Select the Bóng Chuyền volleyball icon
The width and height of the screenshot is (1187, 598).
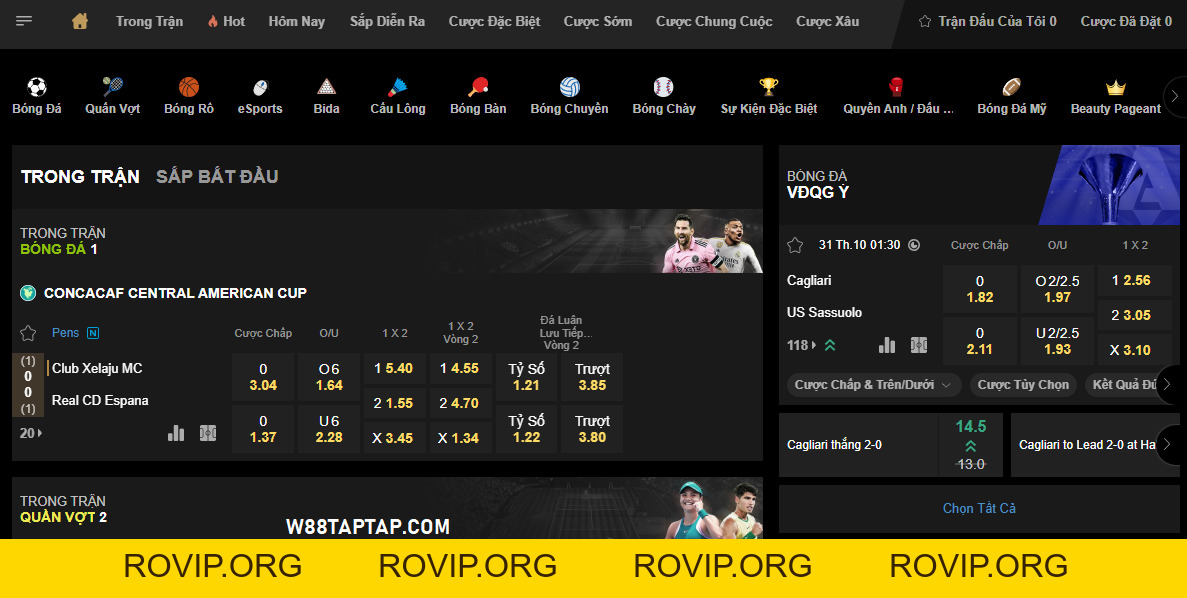click(569, 86)
